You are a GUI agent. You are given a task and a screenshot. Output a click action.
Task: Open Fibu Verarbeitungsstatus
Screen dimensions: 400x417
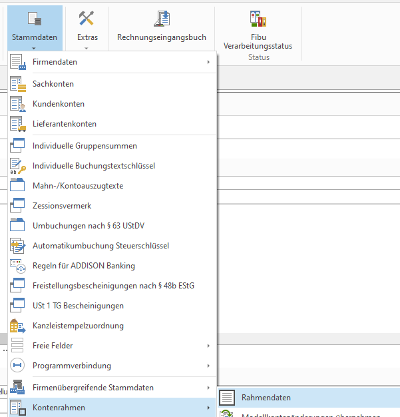tap(258, 30)
